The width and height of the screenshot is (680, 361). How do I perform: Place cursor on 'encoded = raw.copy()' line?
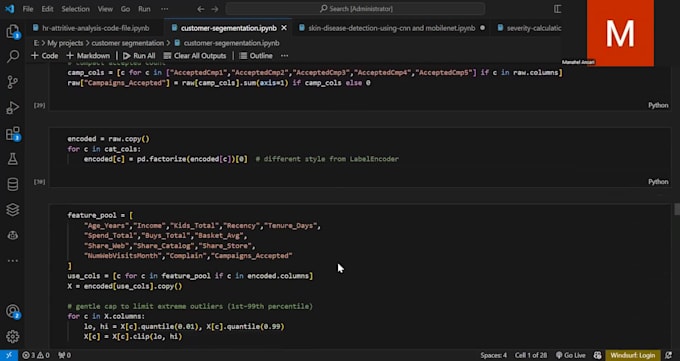coord(108,139)
